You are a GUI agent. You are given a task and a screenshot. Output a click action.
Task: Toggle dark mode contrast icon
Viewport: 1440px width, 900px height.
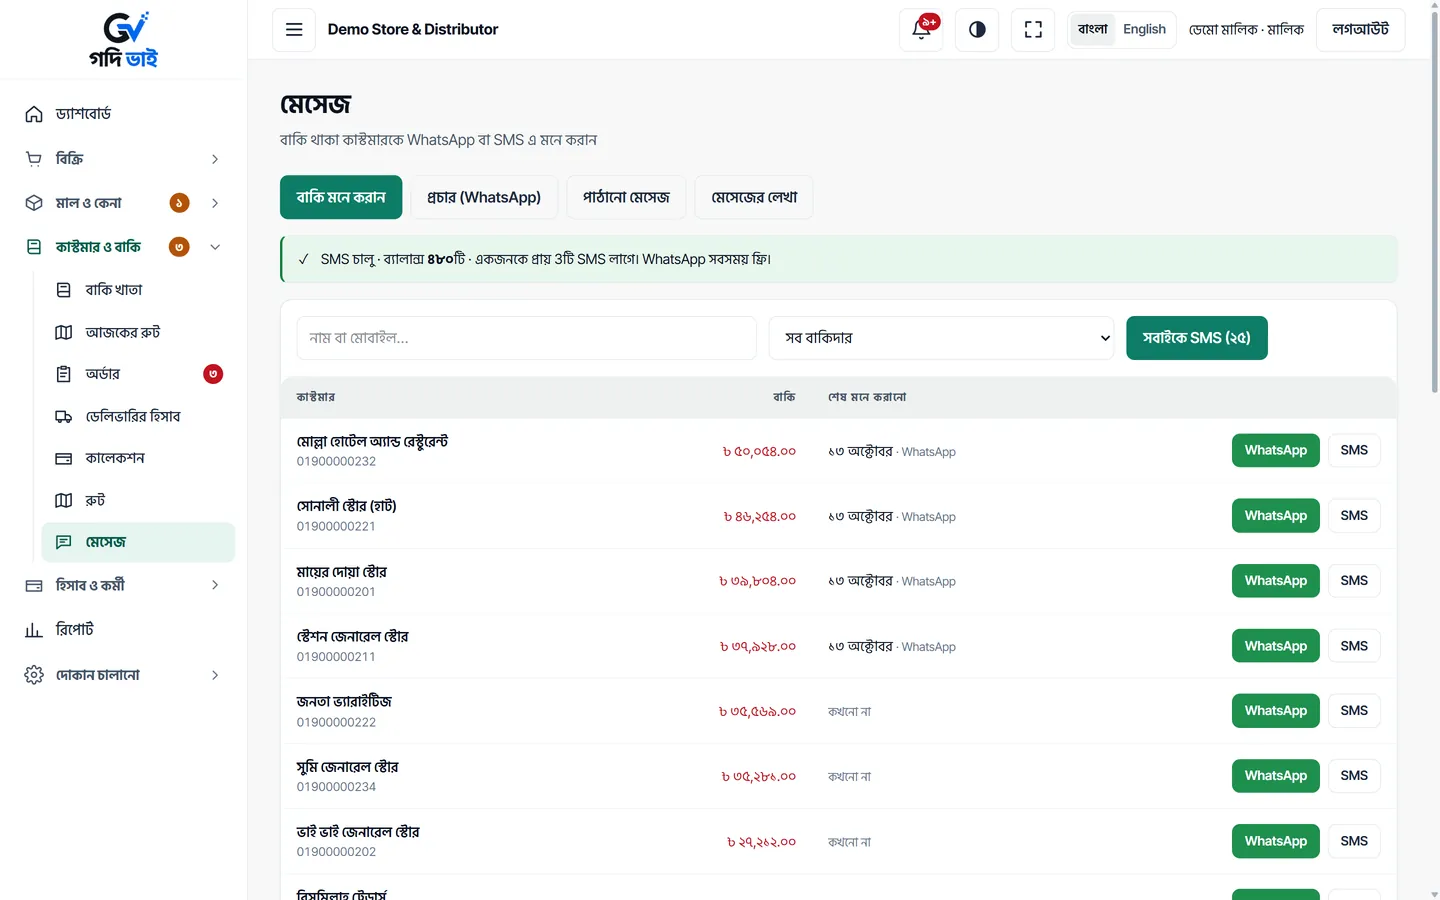(977, 30)
